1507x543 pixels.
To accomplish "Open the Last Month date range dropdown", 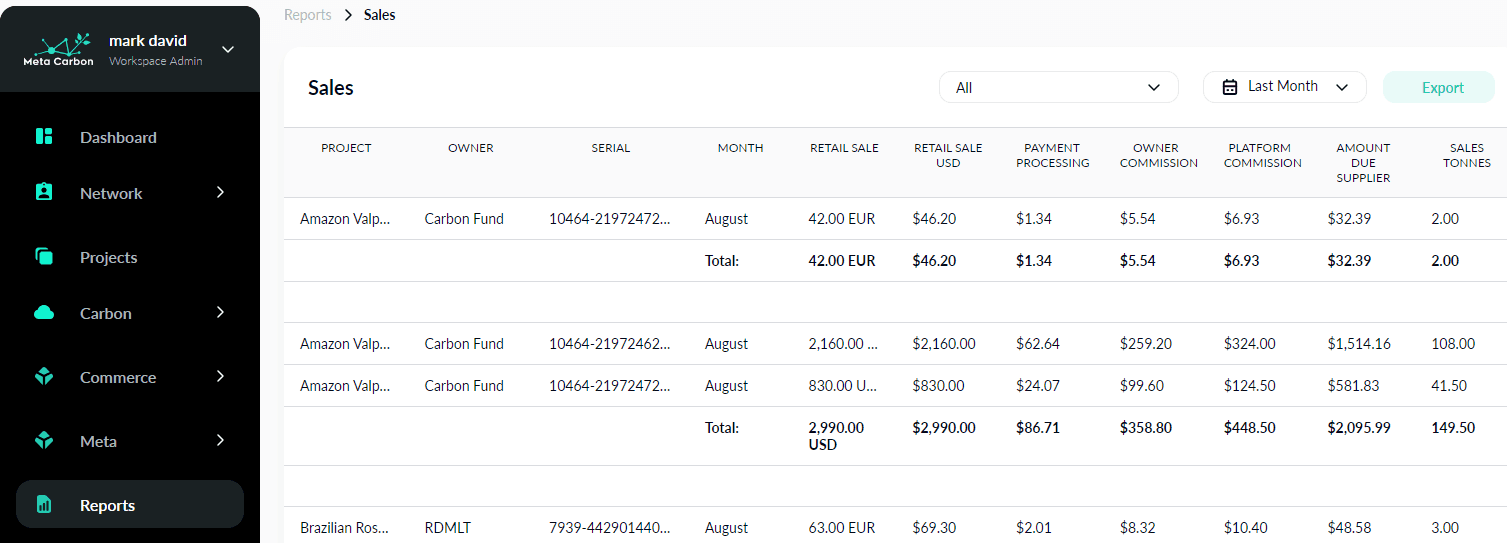I will coord(1284,87).
